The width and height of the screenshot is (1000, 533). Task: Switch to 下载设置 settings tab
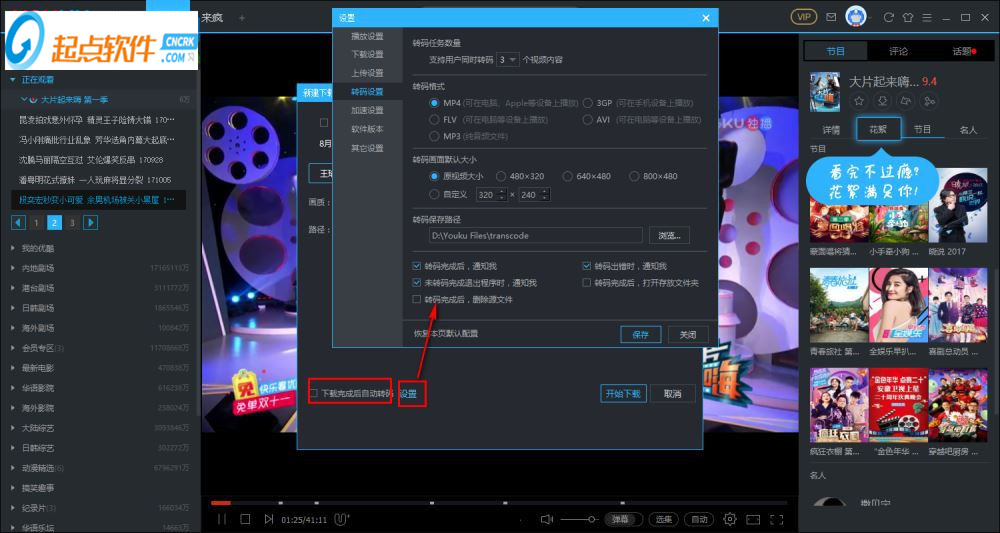coord(367,55)
